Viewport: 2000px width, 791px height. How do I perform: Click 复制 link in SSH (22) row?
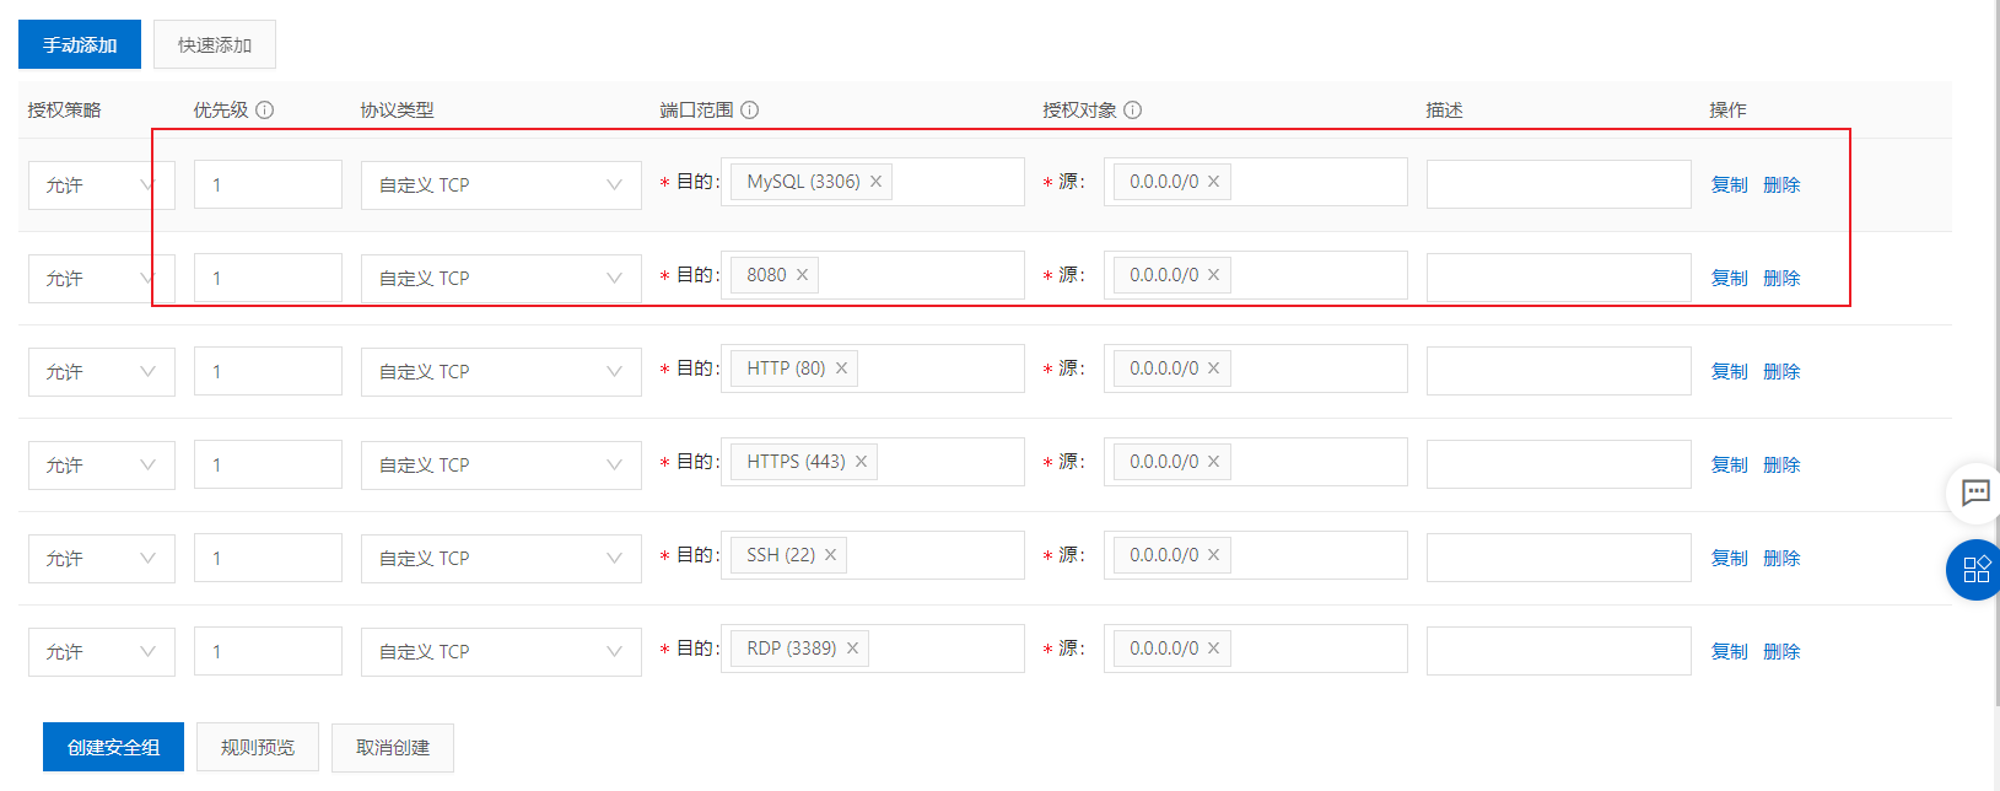(1729, 558)
